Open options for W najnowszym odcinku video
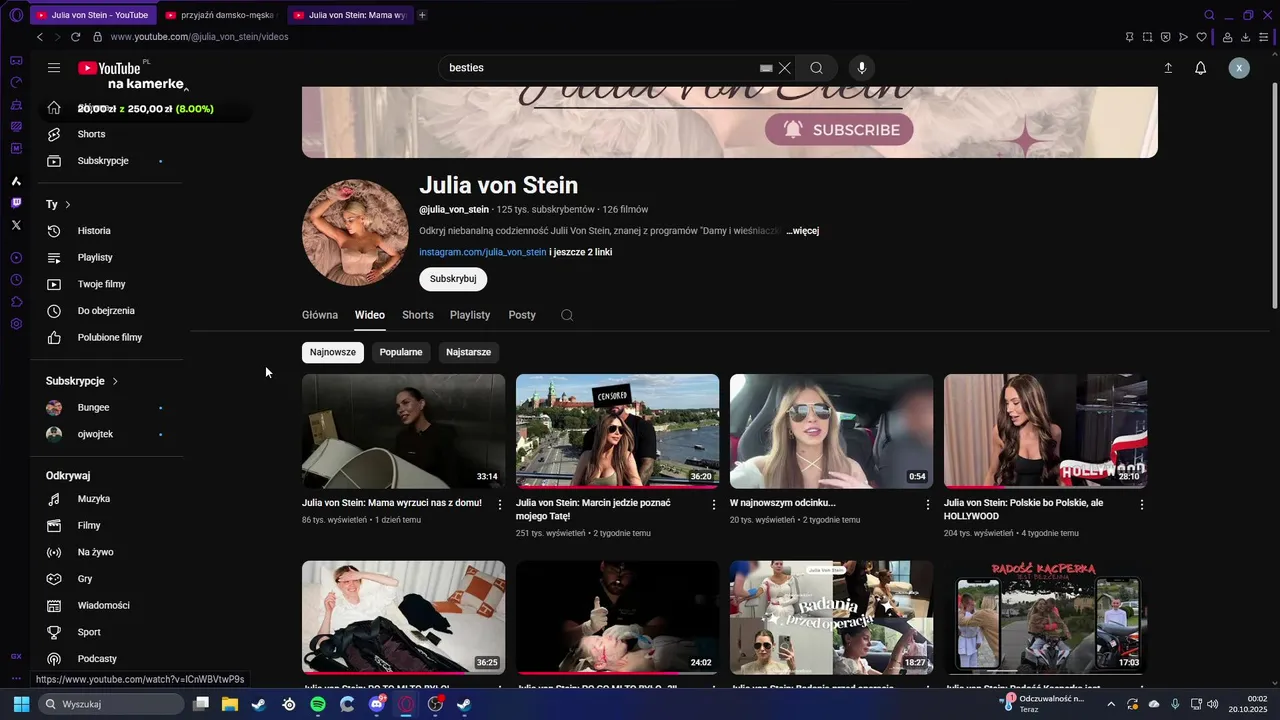This screenshot has height=720, width=1280. point(928,505)
